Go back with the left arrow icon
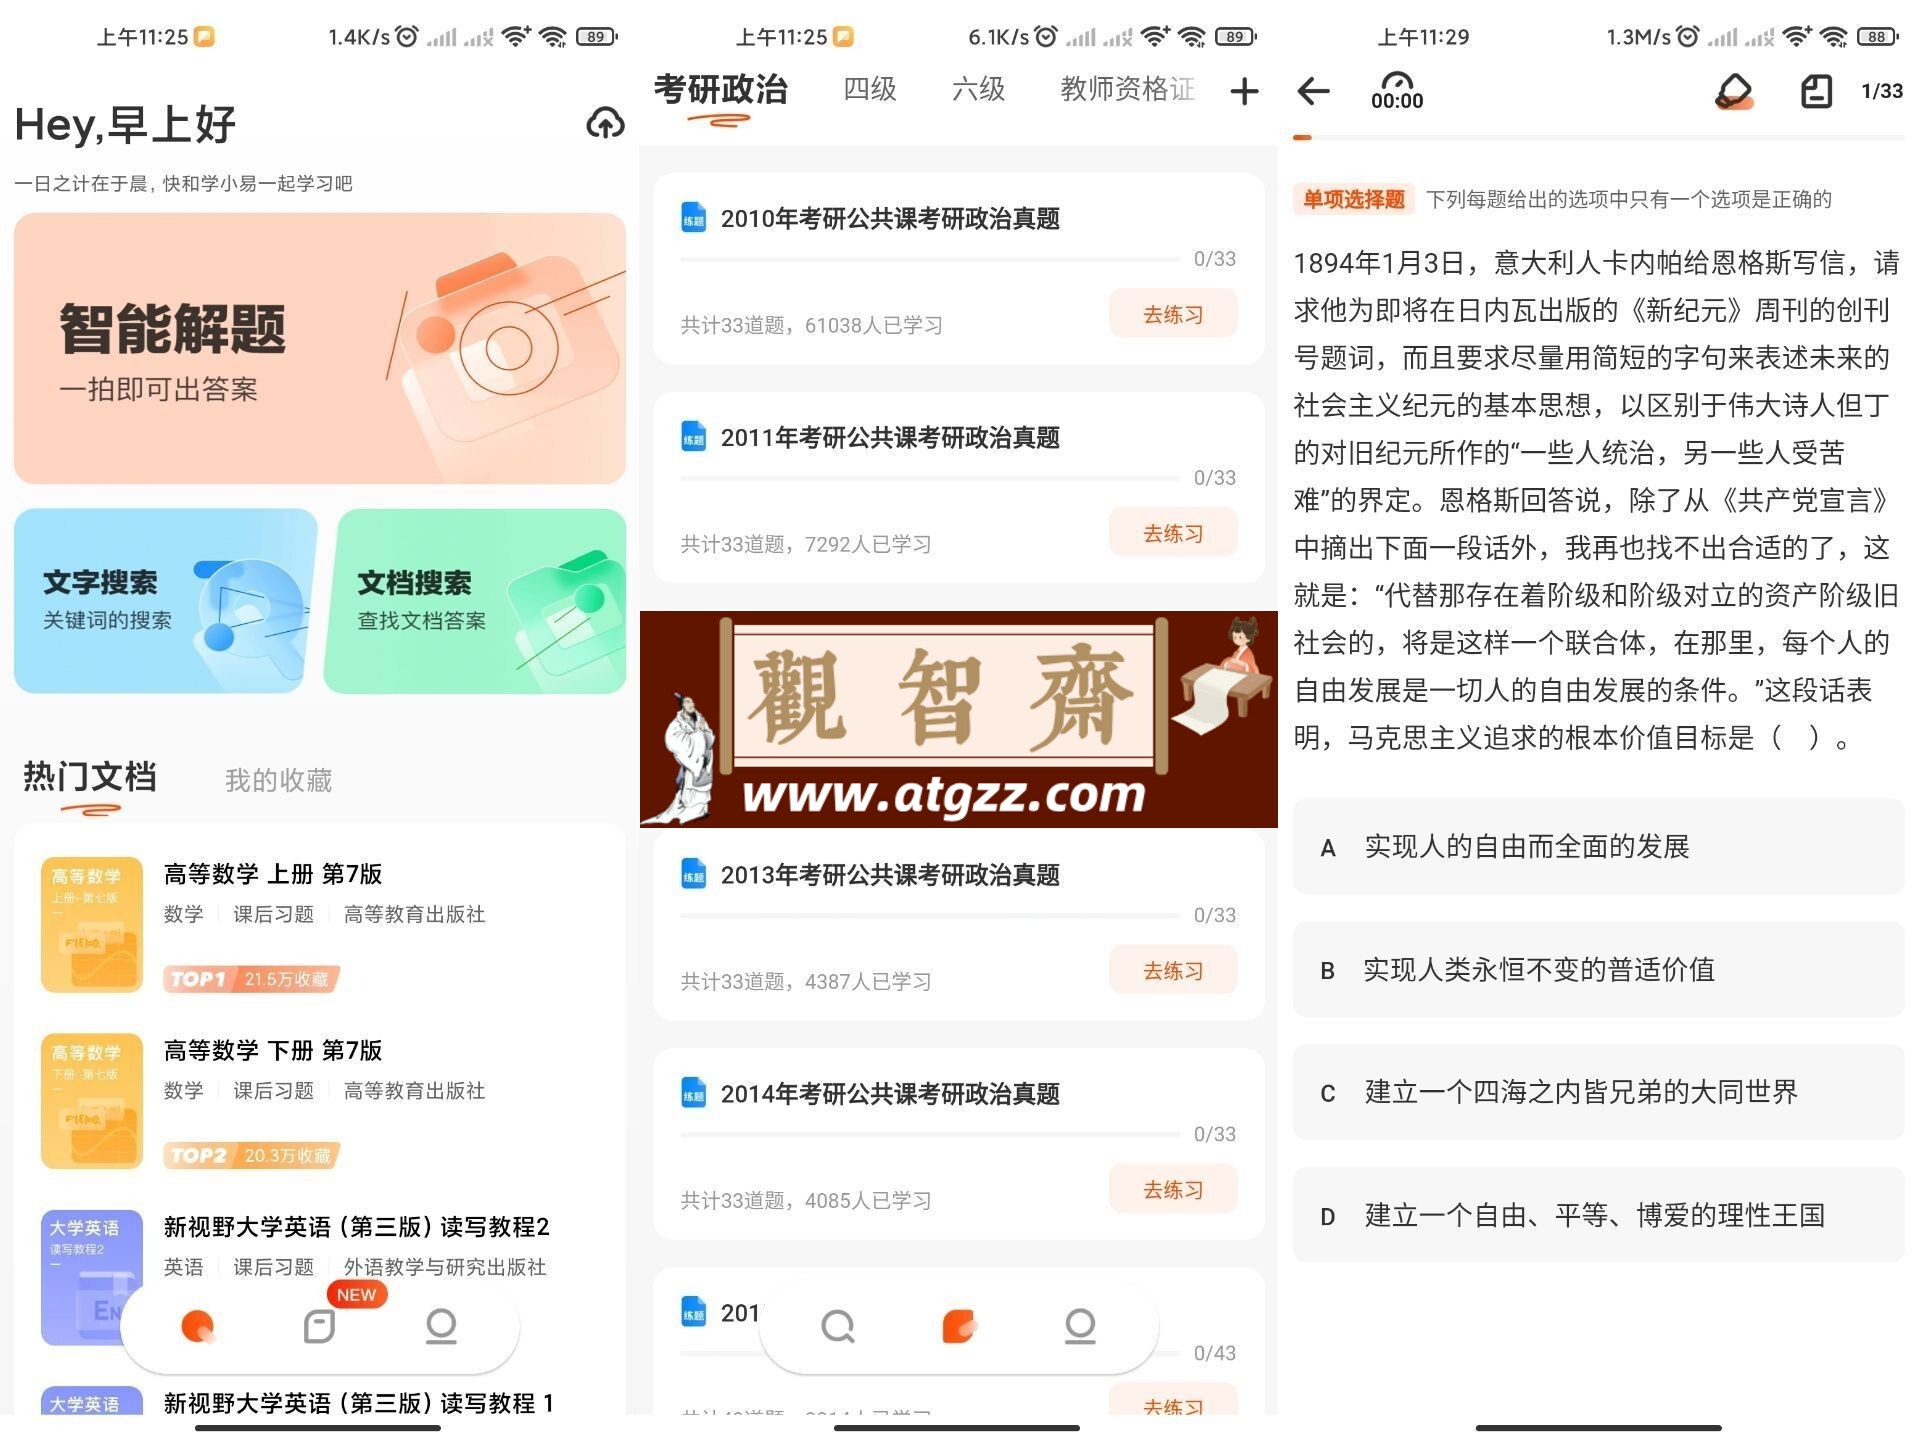This screenshot has height=1440, width=1920. pos(1313,91)
